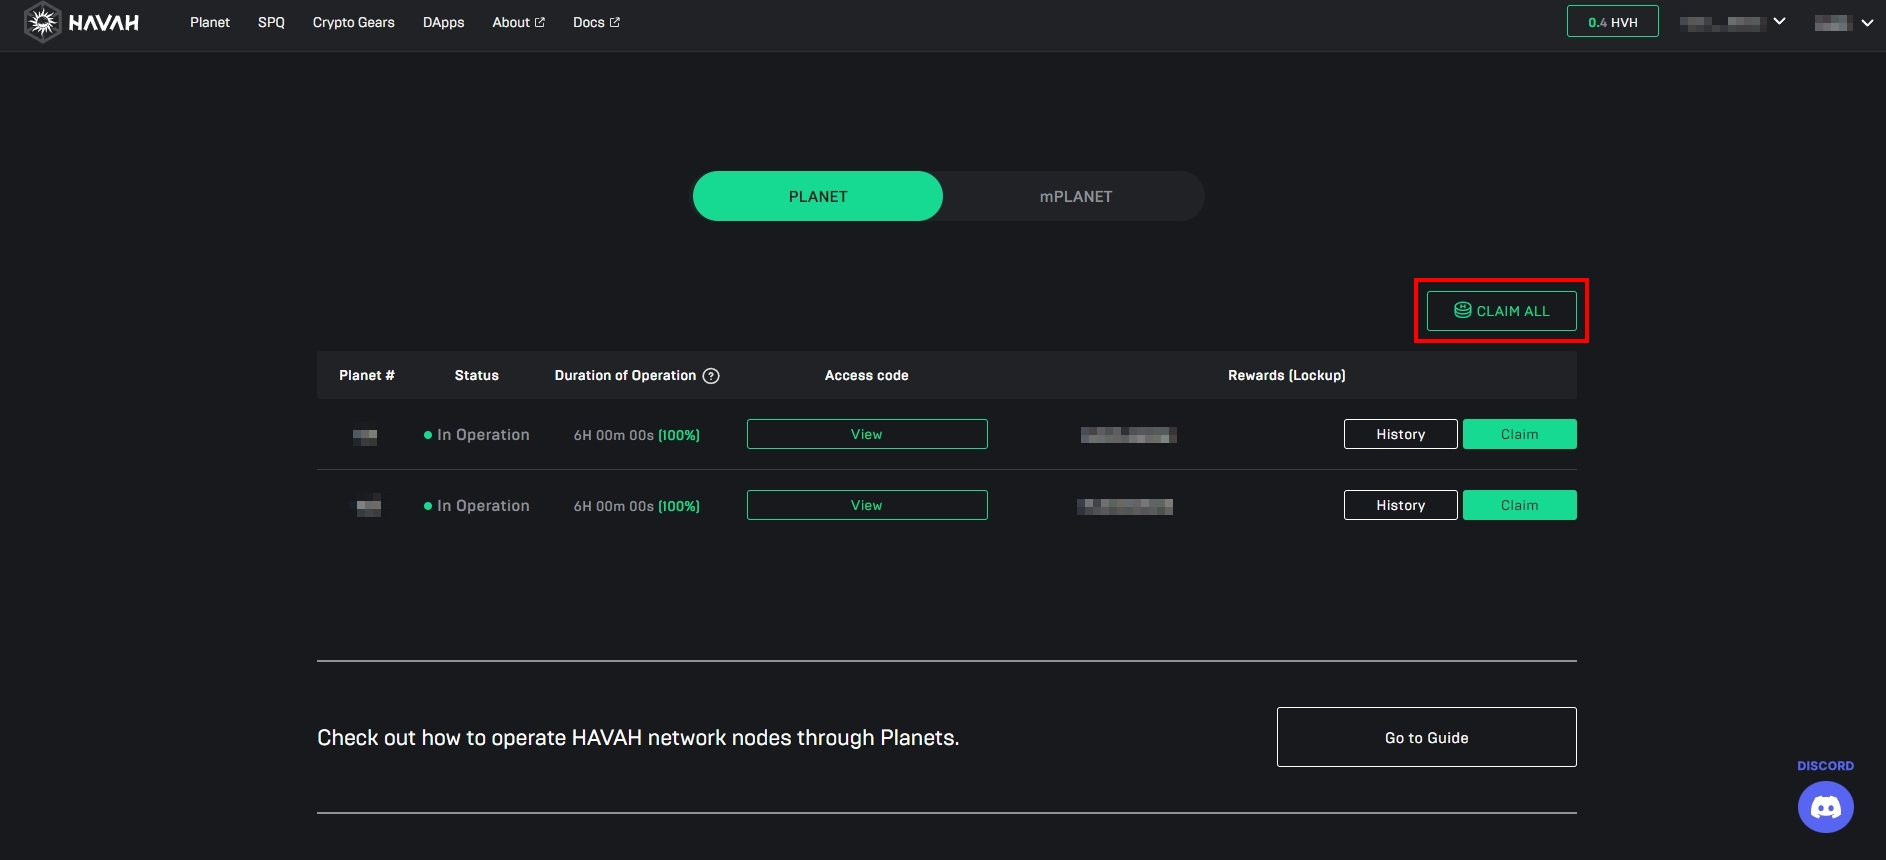
Task: Click the HAVAH logo
Action: coord(82,22)
